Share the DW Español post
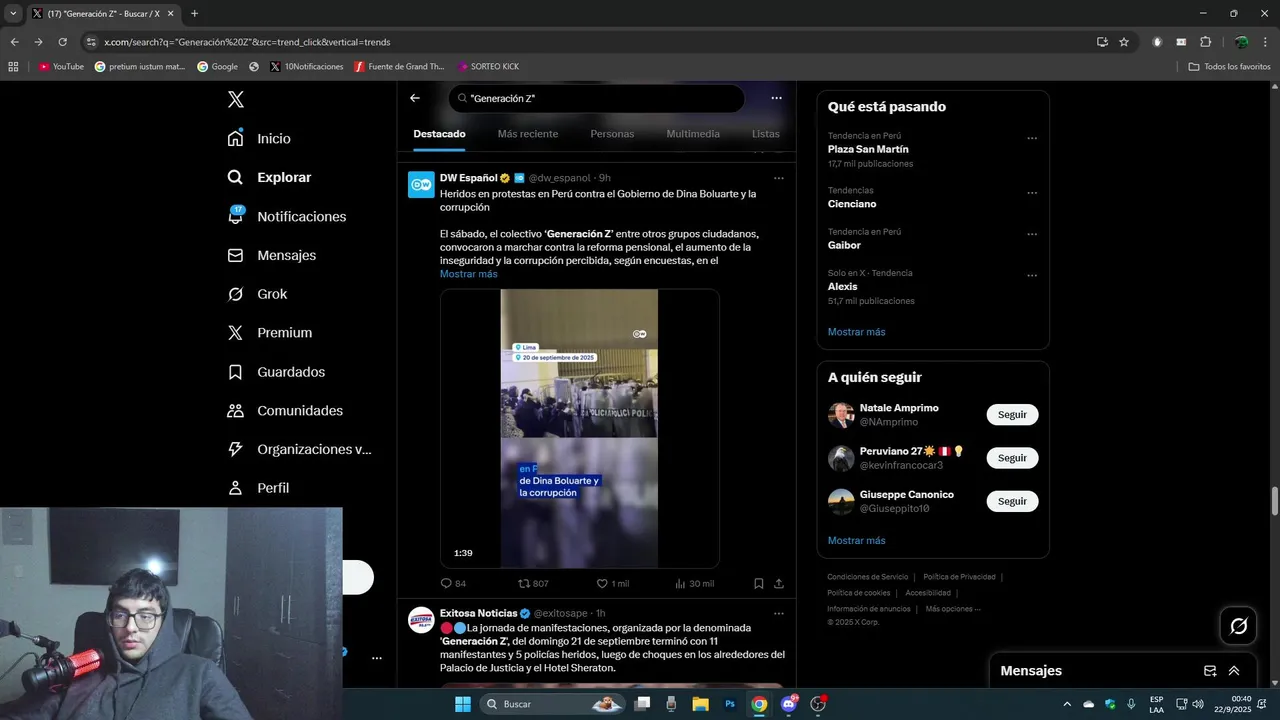1280x720 pixels. point(779,583)
